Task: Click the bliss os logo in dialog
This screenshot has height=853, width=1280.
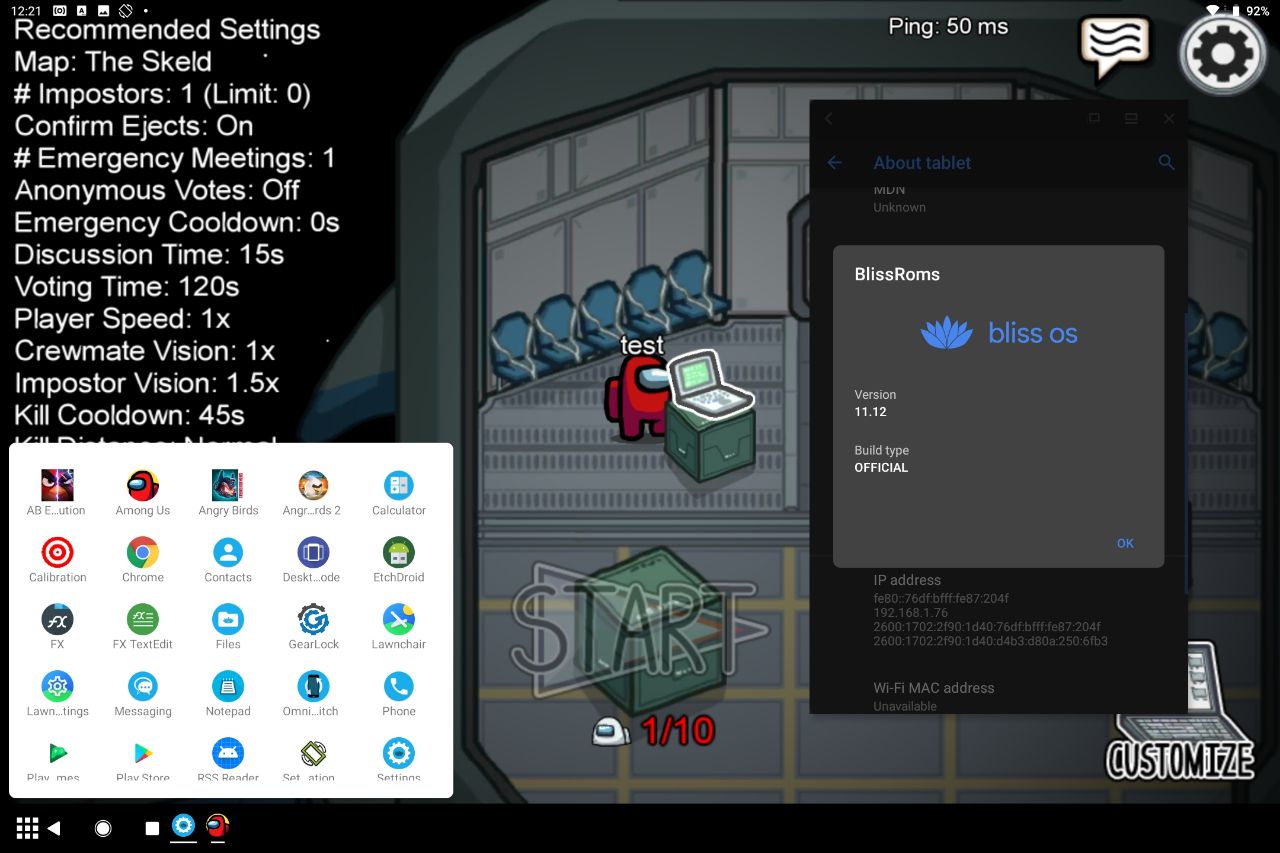Action: (999, 333)
